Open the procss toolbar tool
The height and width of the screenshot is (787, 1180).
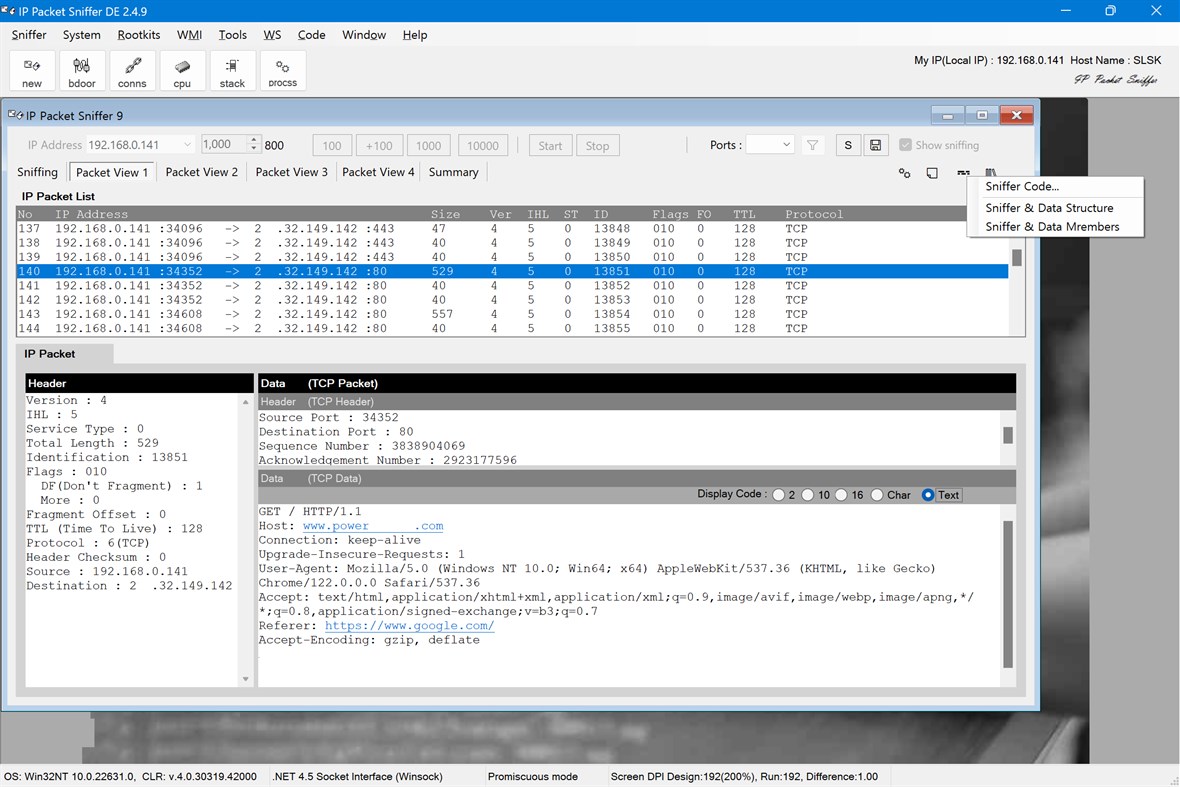[284, 70]
